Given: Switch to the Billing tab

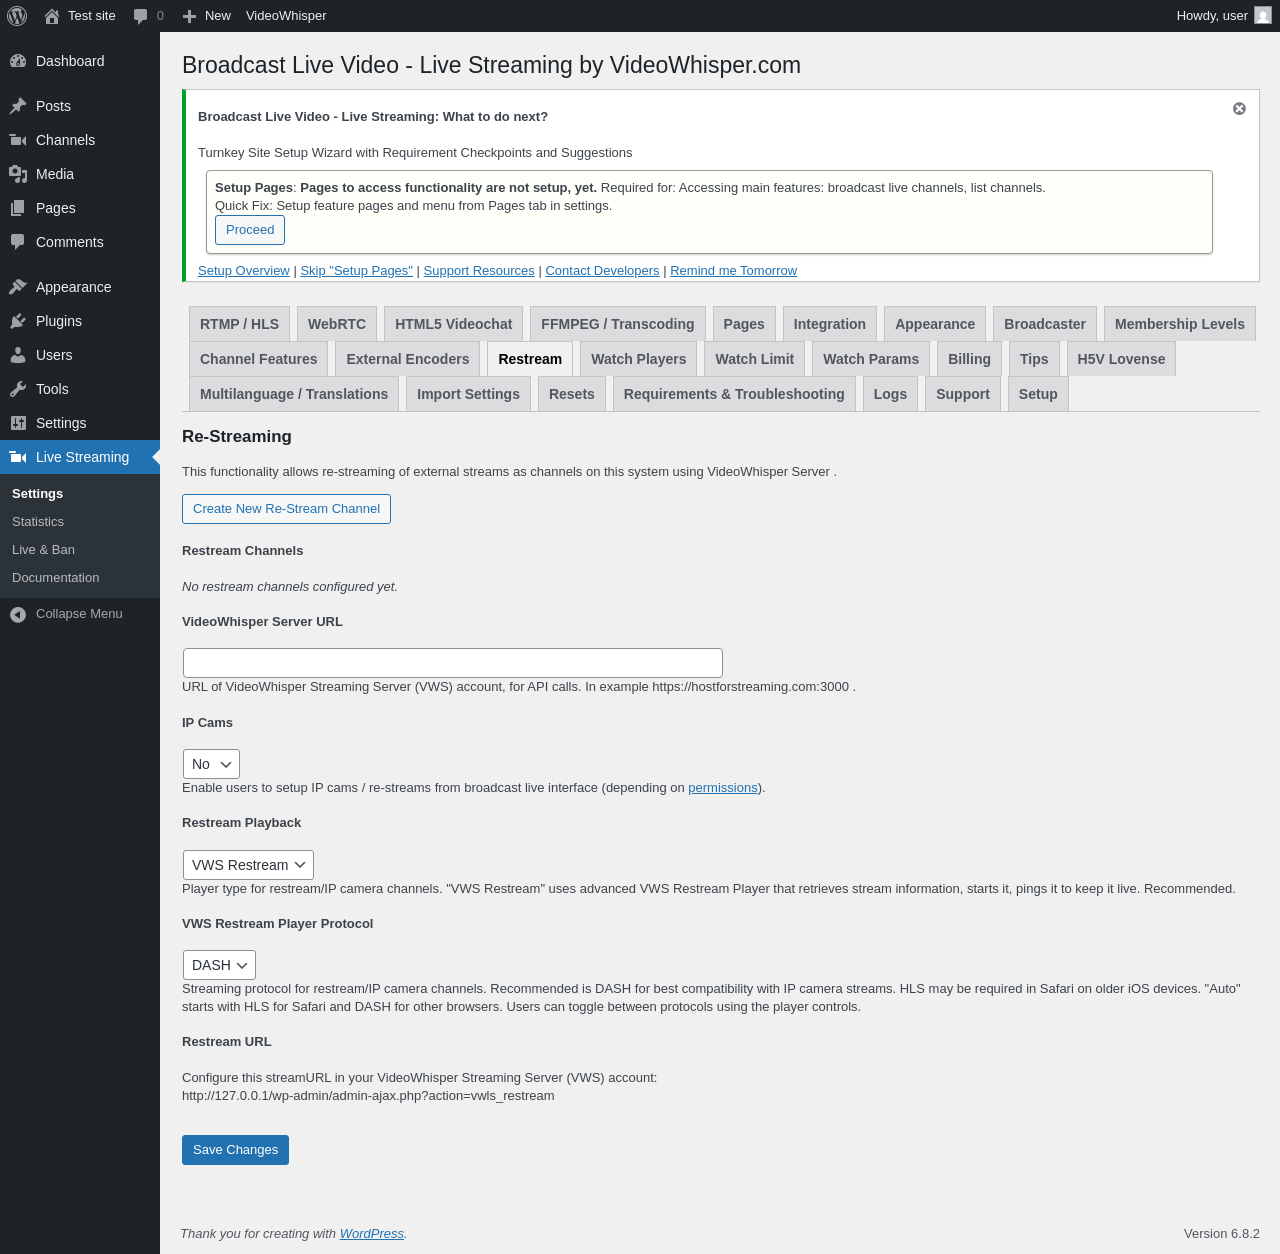Looking at the screenshot, I should coord(969,359).
